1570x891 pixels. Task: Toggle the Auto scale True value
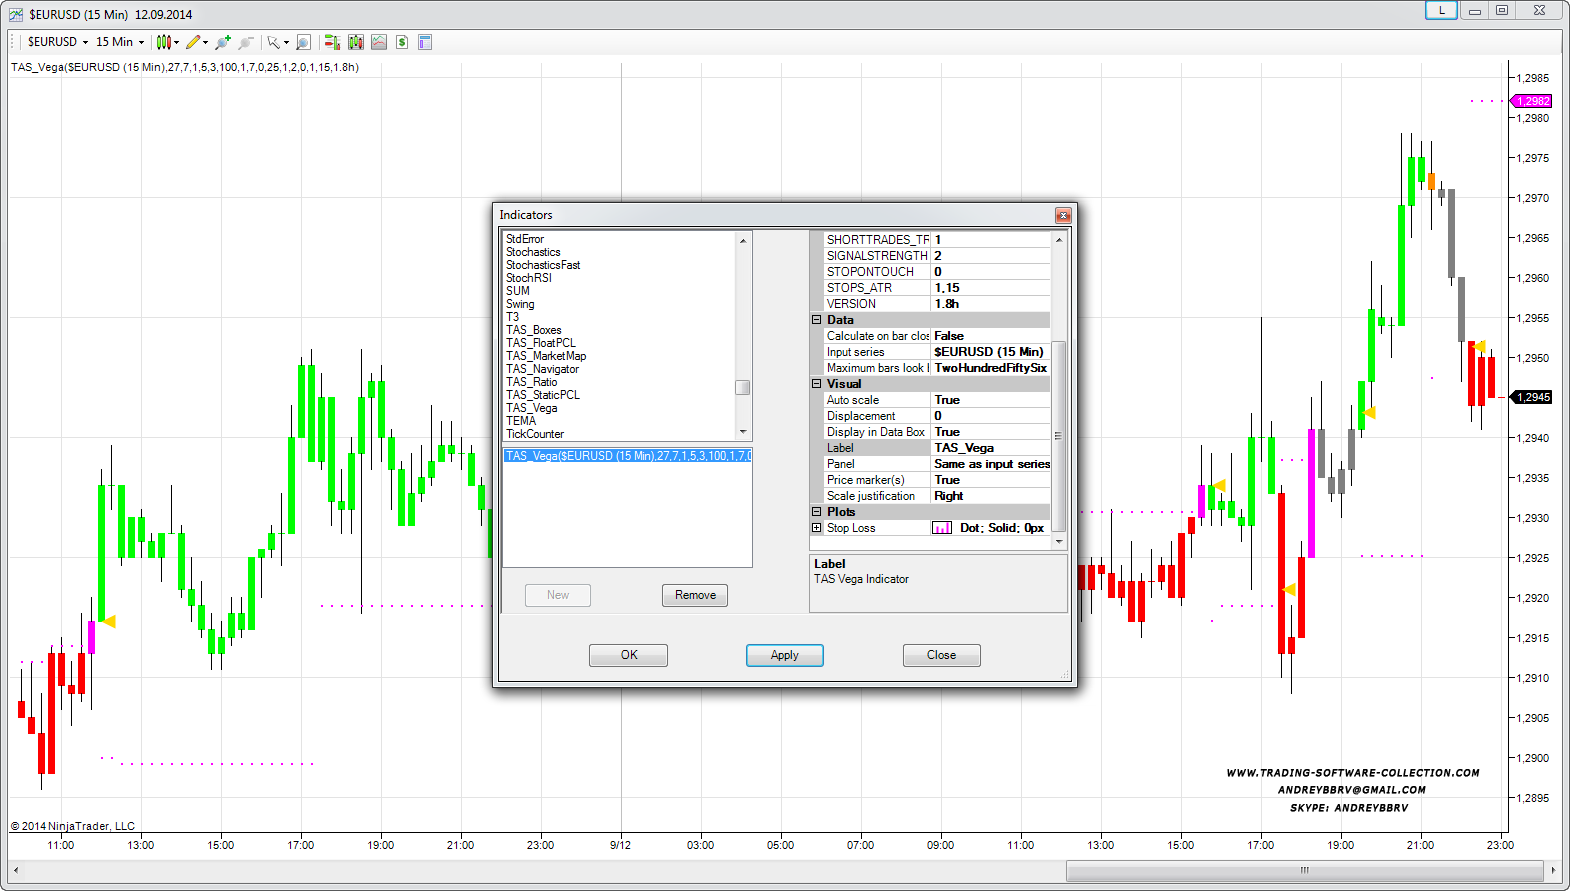[x=990, y=400]
